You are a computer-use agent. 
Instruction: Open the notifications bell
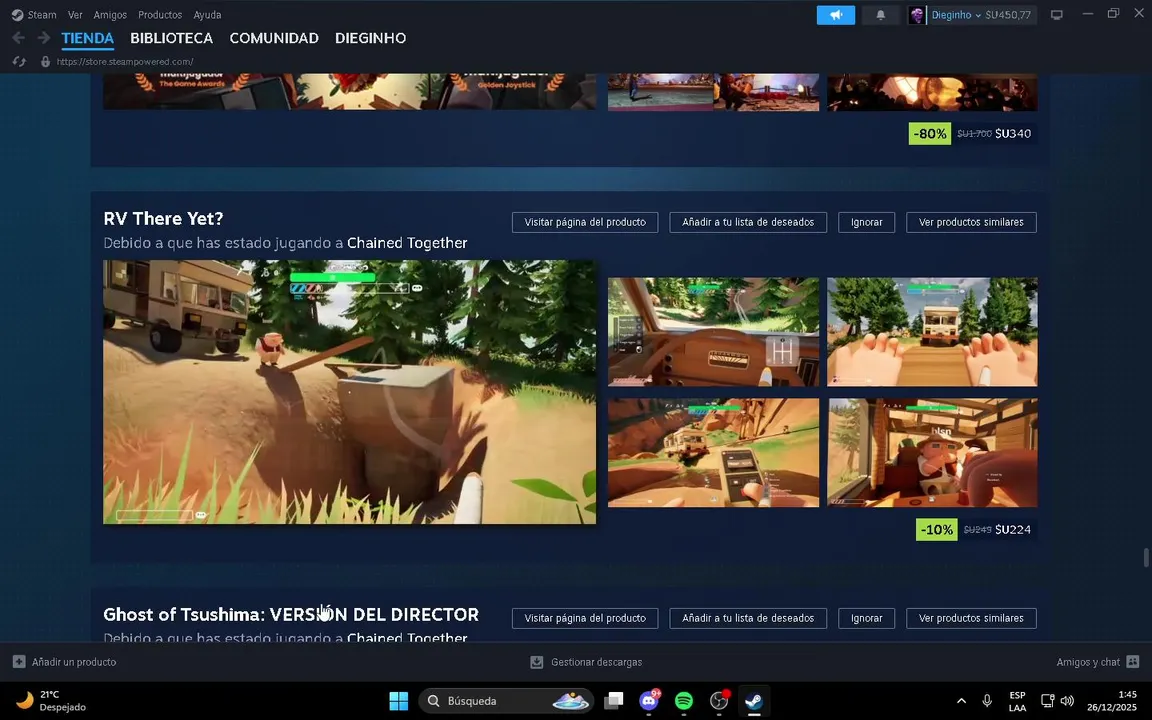pos(880,15)
